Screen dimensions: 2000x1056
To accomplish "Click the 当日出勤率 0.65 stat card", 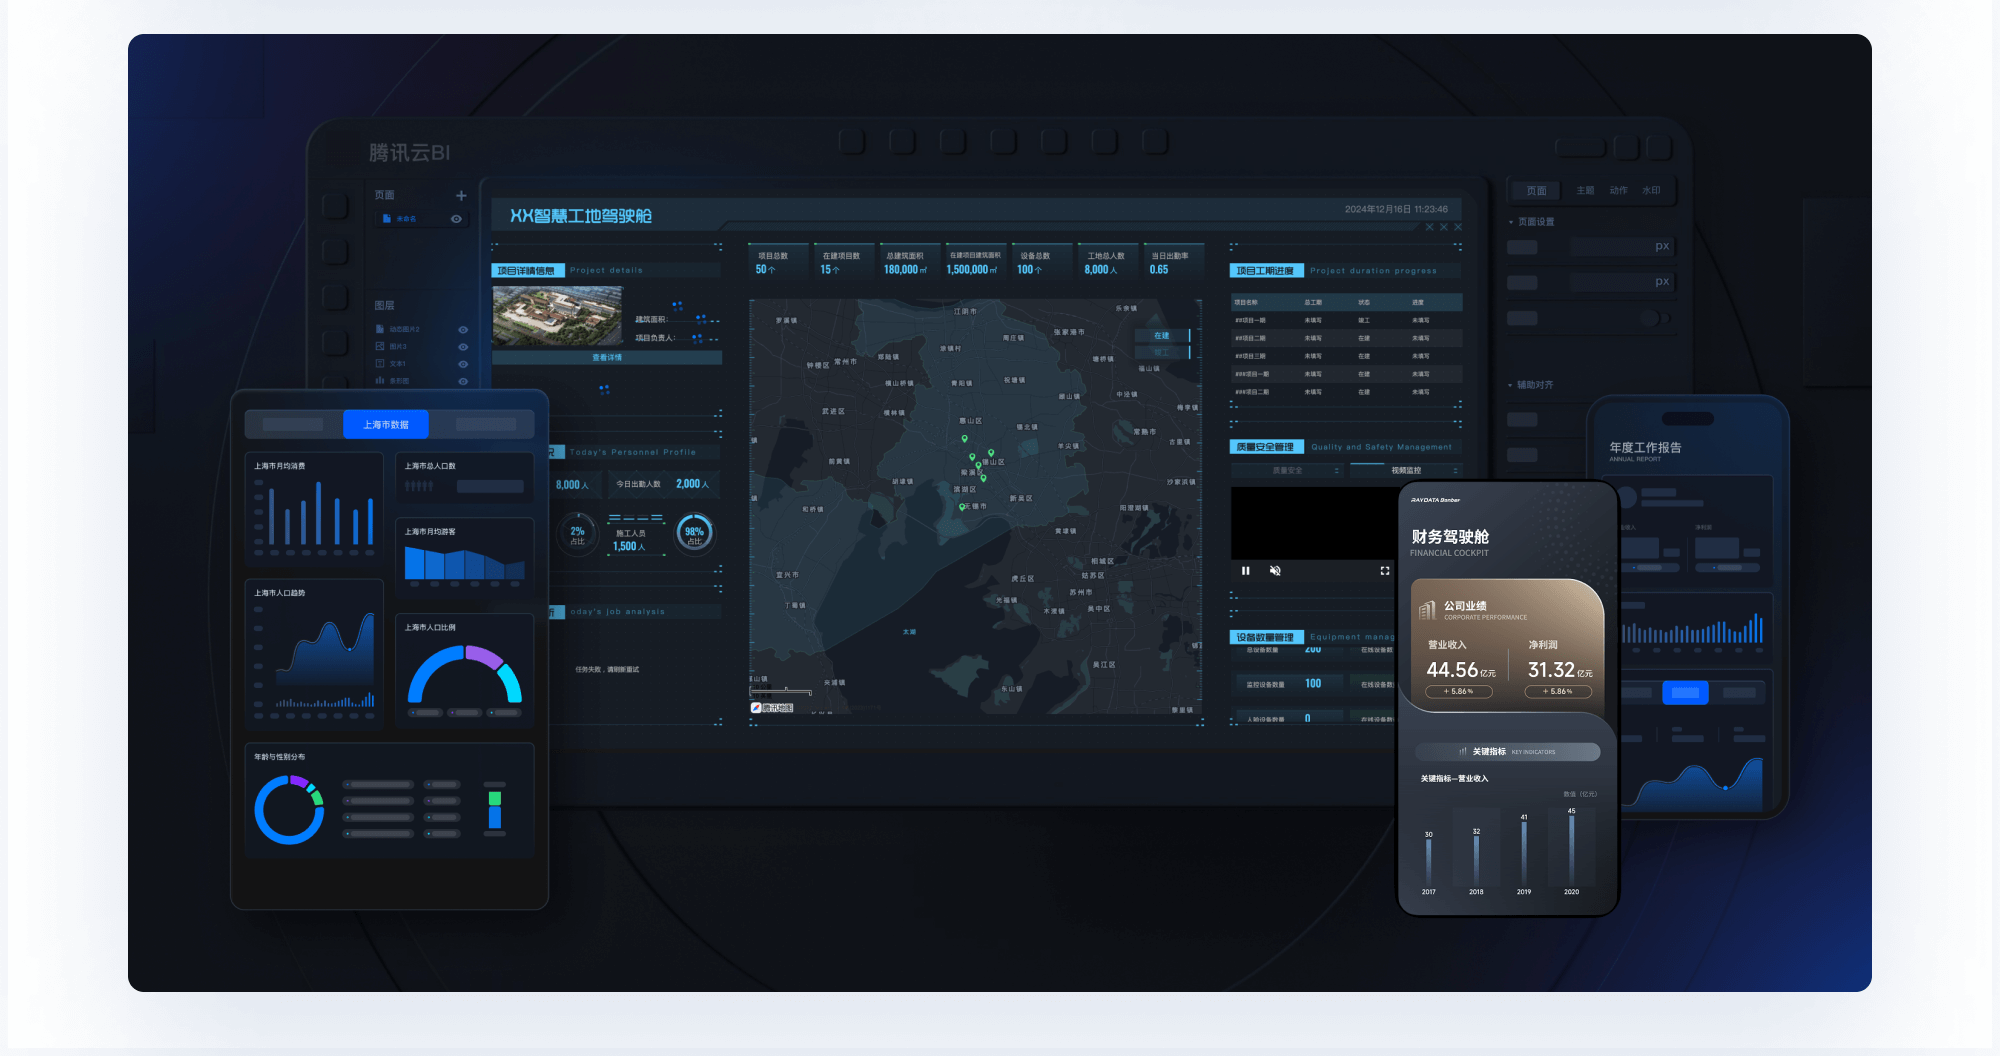I will click(1172, 262).
